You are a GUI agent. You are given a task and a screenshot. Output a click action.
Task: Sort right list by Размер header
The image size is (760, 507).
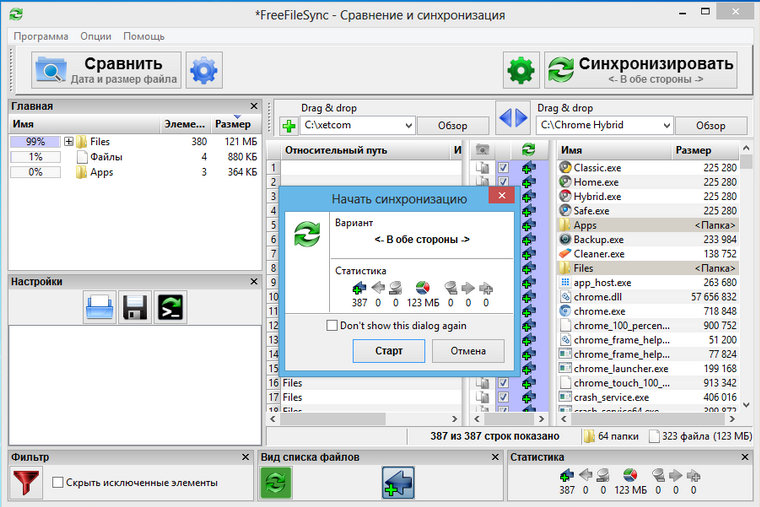pos(706,150)
